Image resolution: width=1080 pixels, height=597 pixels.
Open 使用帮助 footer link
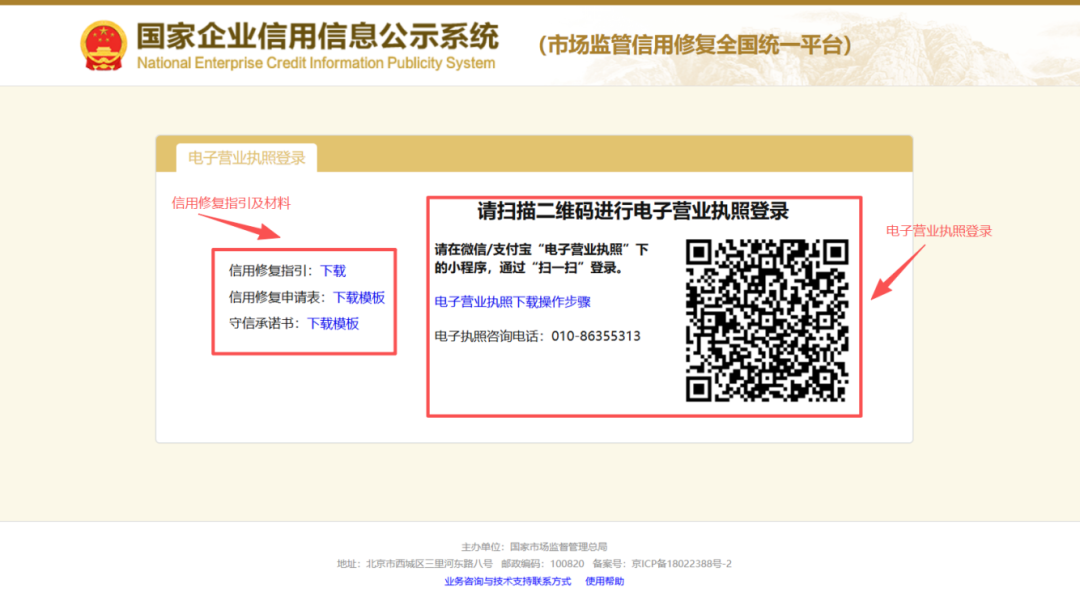605,581
